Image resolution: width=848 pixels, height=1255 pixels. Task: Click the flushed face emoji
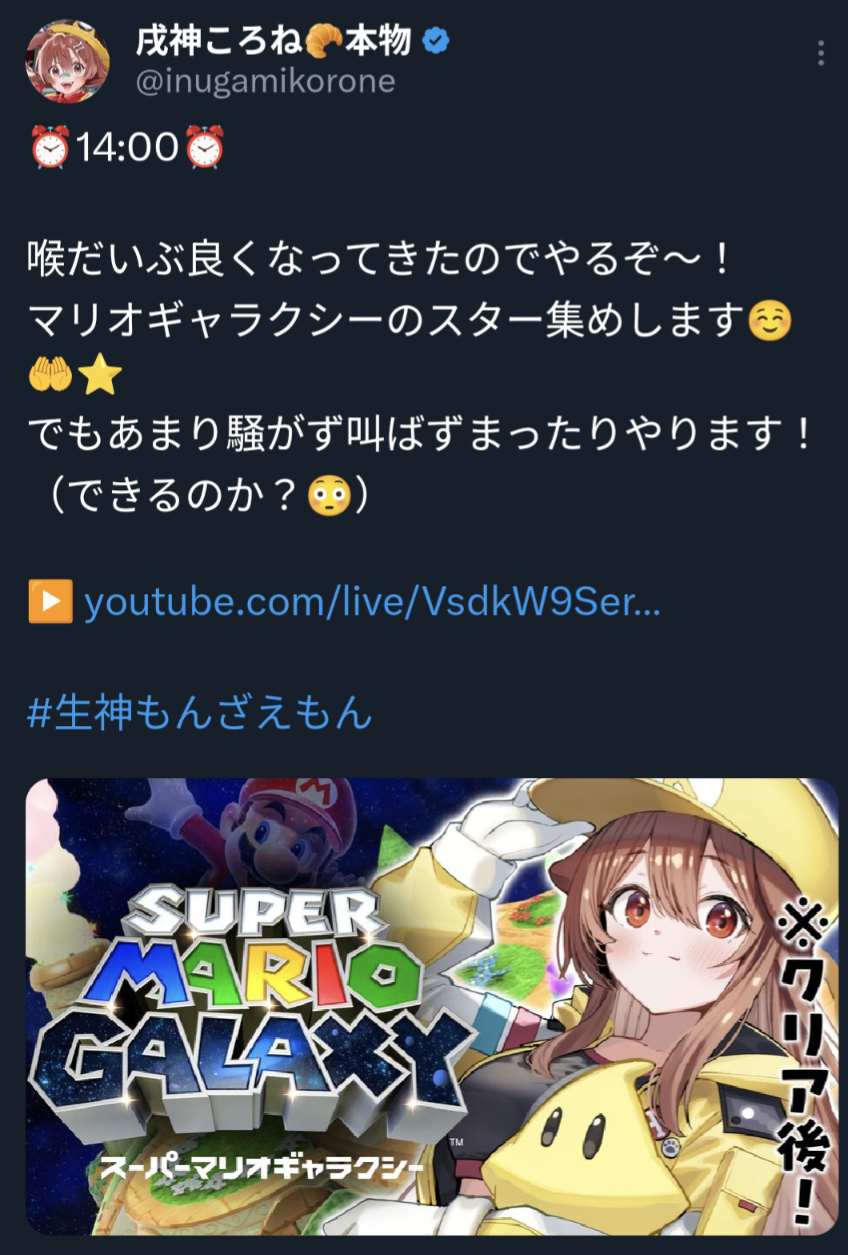tap(328, 496)
